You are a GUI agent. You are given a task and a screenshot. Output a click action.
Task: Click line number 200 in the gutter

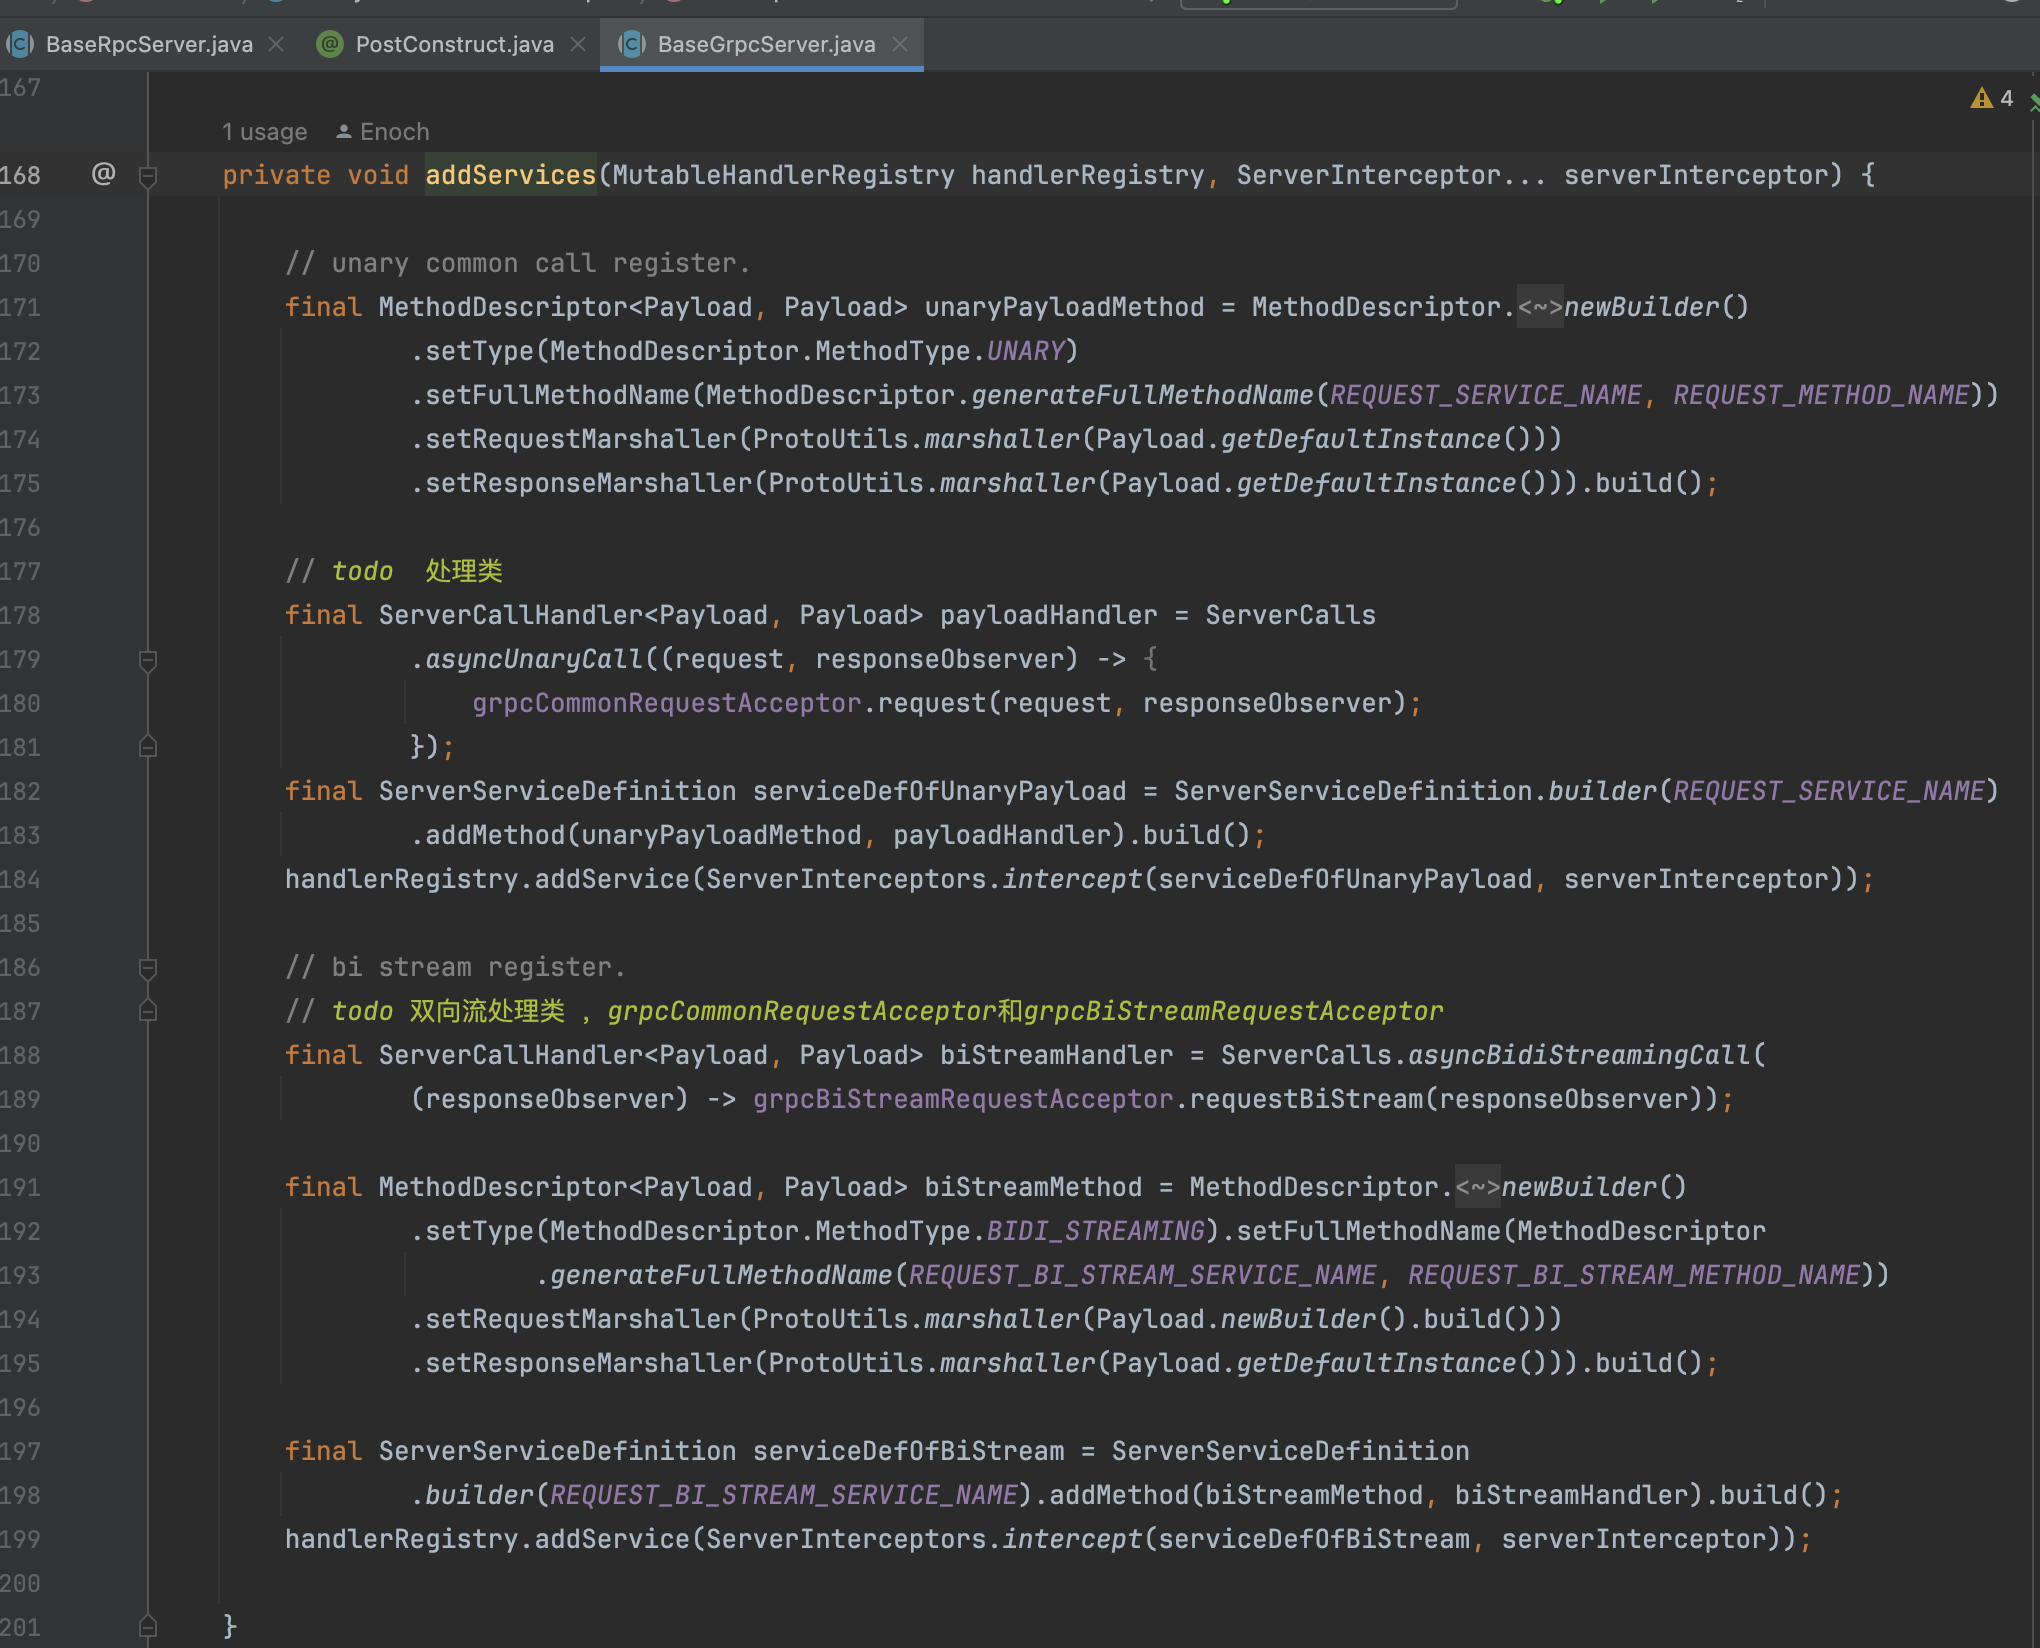[x=21, y=1583]
